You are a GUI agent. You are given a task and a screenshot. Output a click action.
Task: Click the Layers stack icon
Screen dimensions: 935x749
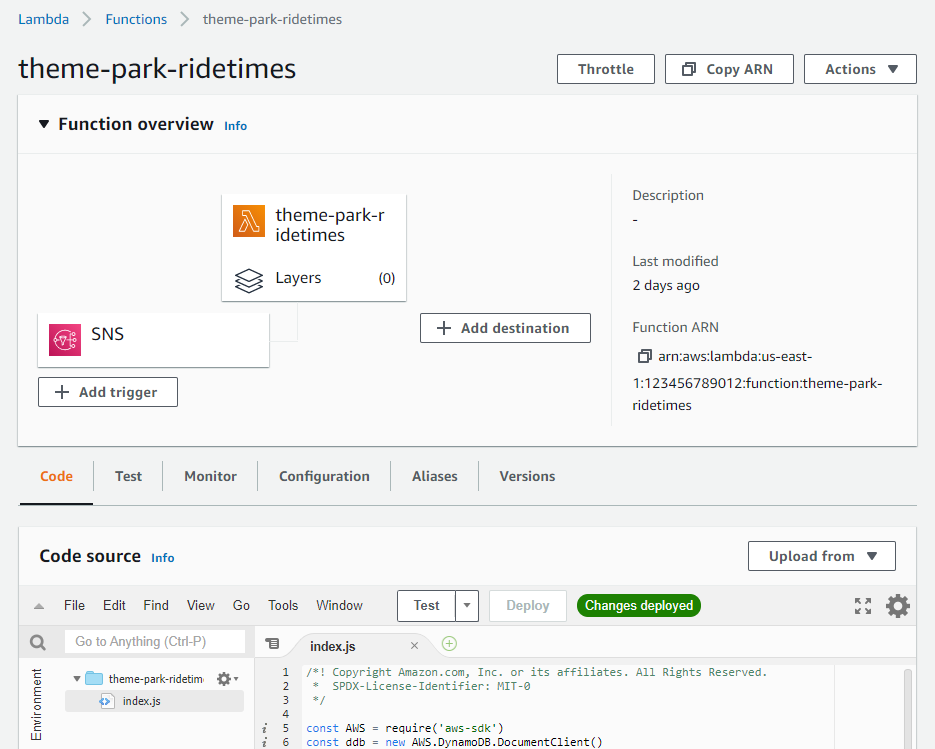(x=249, y=279)
